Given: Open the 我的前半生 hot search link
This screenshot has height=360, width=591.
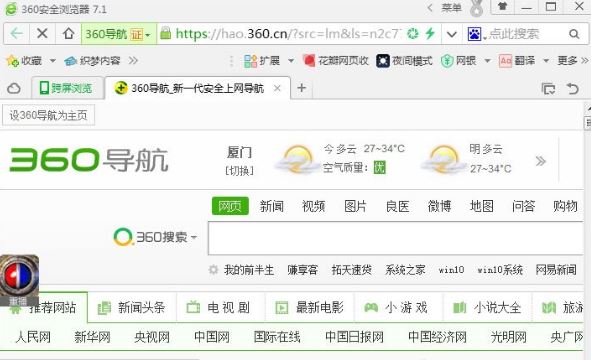Looking at the screenshot, I should pyautogui.click(x=249, y=270).
